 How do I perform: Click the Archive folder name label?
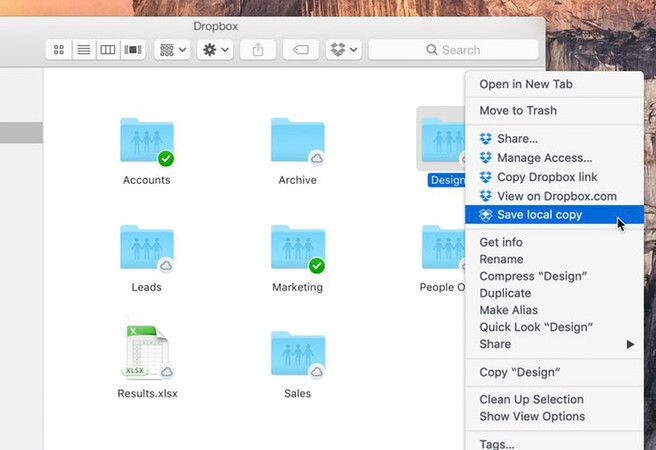tap(297, 180)
